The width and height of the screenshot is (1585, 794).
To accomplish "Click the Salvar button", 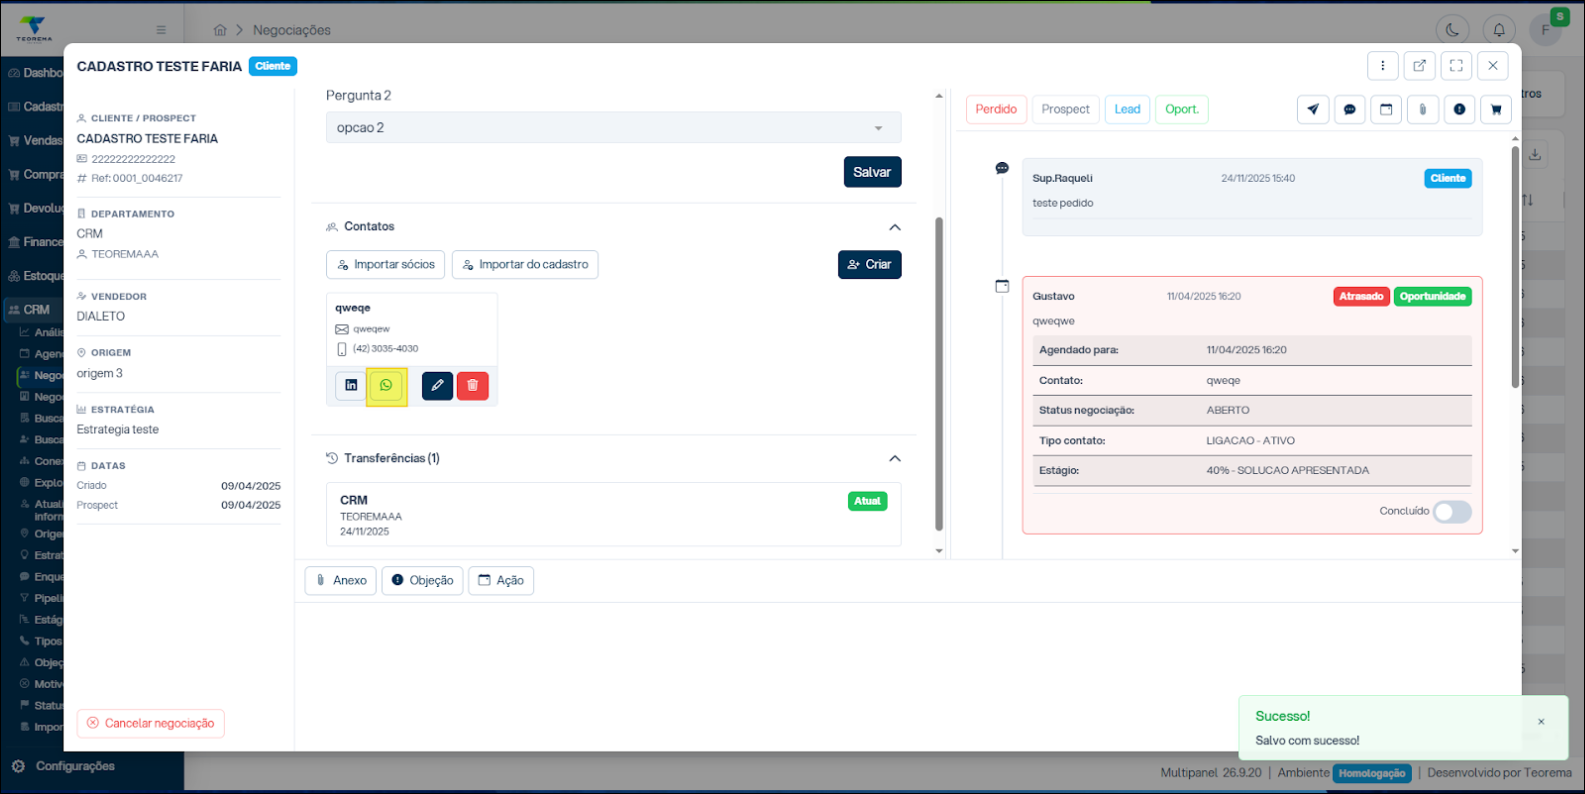I will pos(872,172).
